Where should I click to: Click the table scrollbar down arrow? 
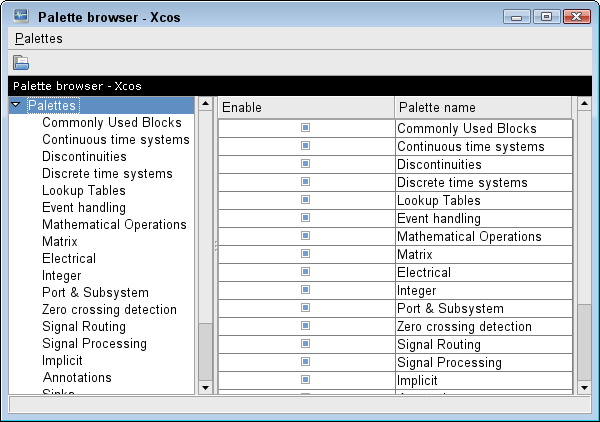(x=585, y=387)
